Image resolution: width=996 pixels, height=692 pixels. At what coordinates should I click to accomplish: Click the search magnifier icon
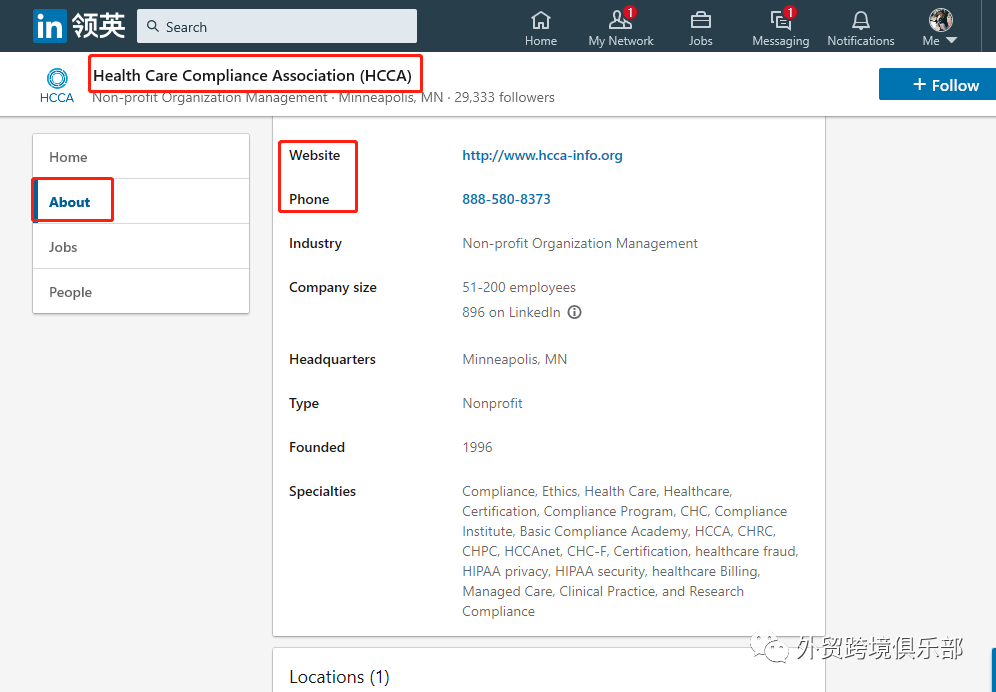point(152,27)
